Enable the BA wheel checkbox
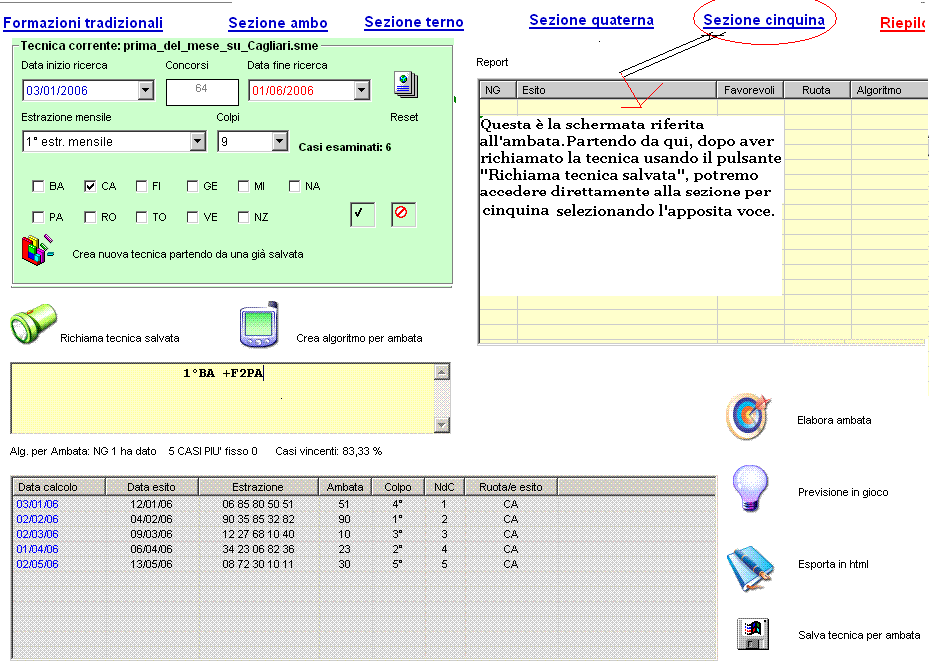Image resolution: width=929 pixels, height=661 pixels. [39, 187]
